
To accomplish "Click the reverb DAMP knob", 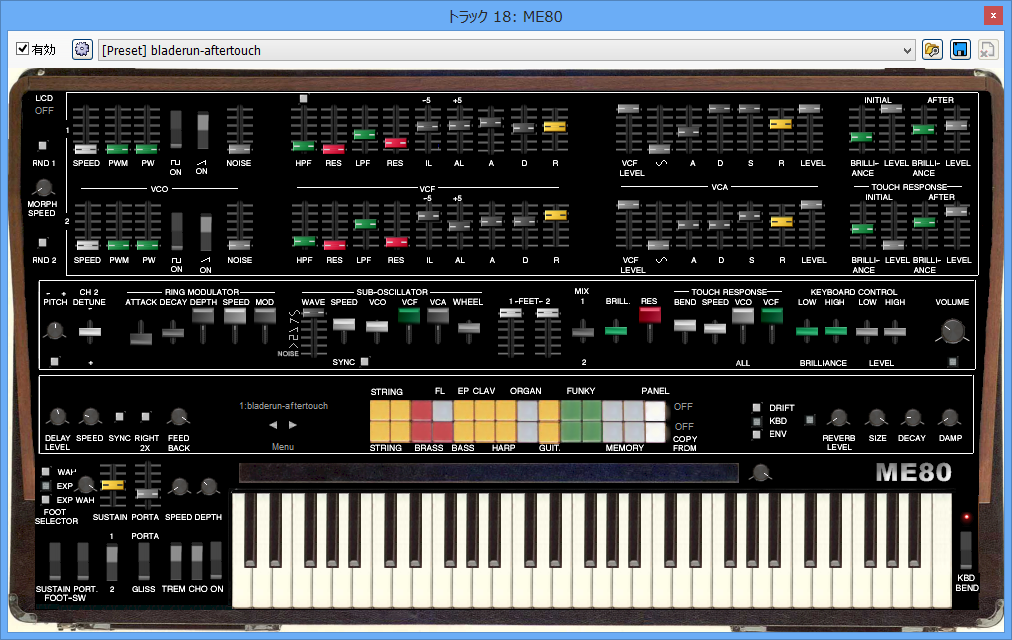I will tap(949, 418).
